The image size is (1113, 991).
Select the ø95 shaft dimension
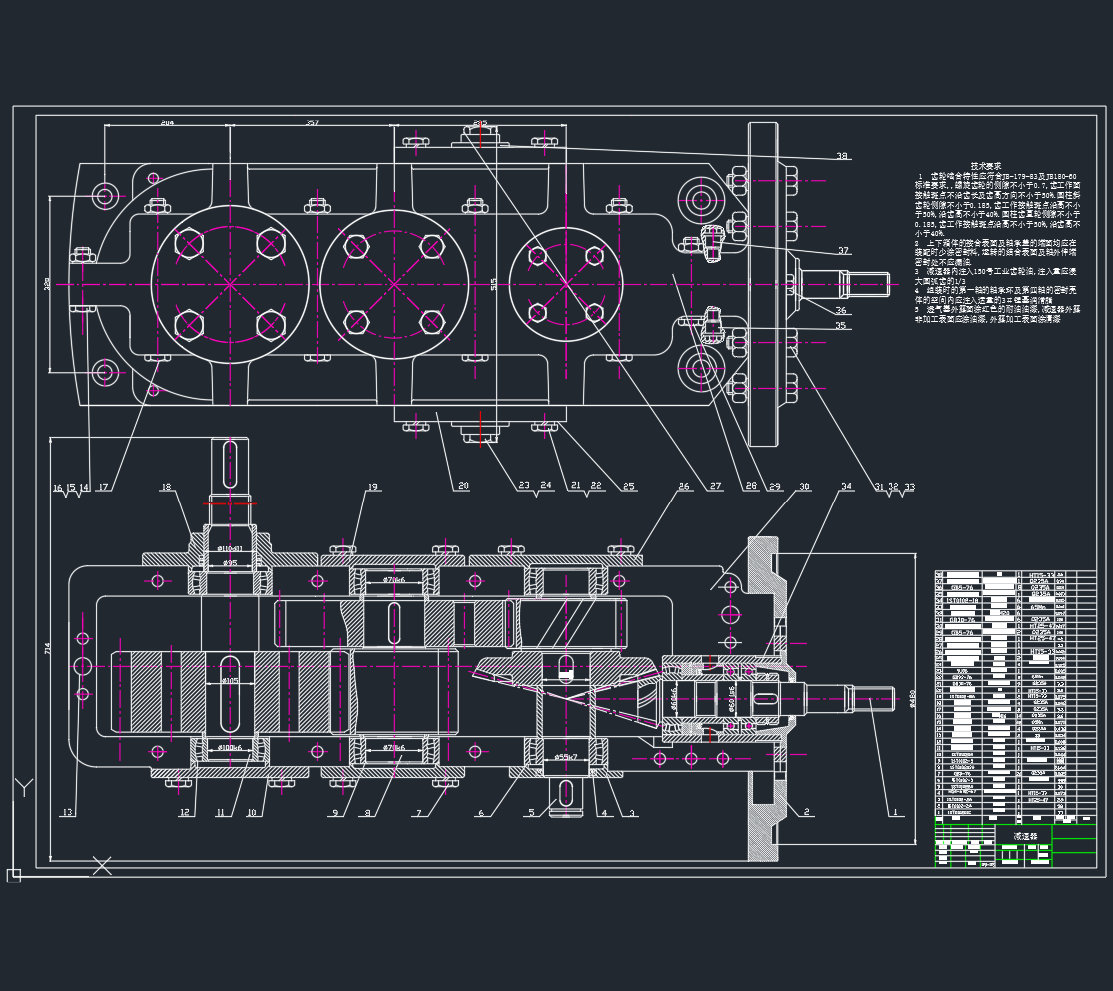coord(229,563)
